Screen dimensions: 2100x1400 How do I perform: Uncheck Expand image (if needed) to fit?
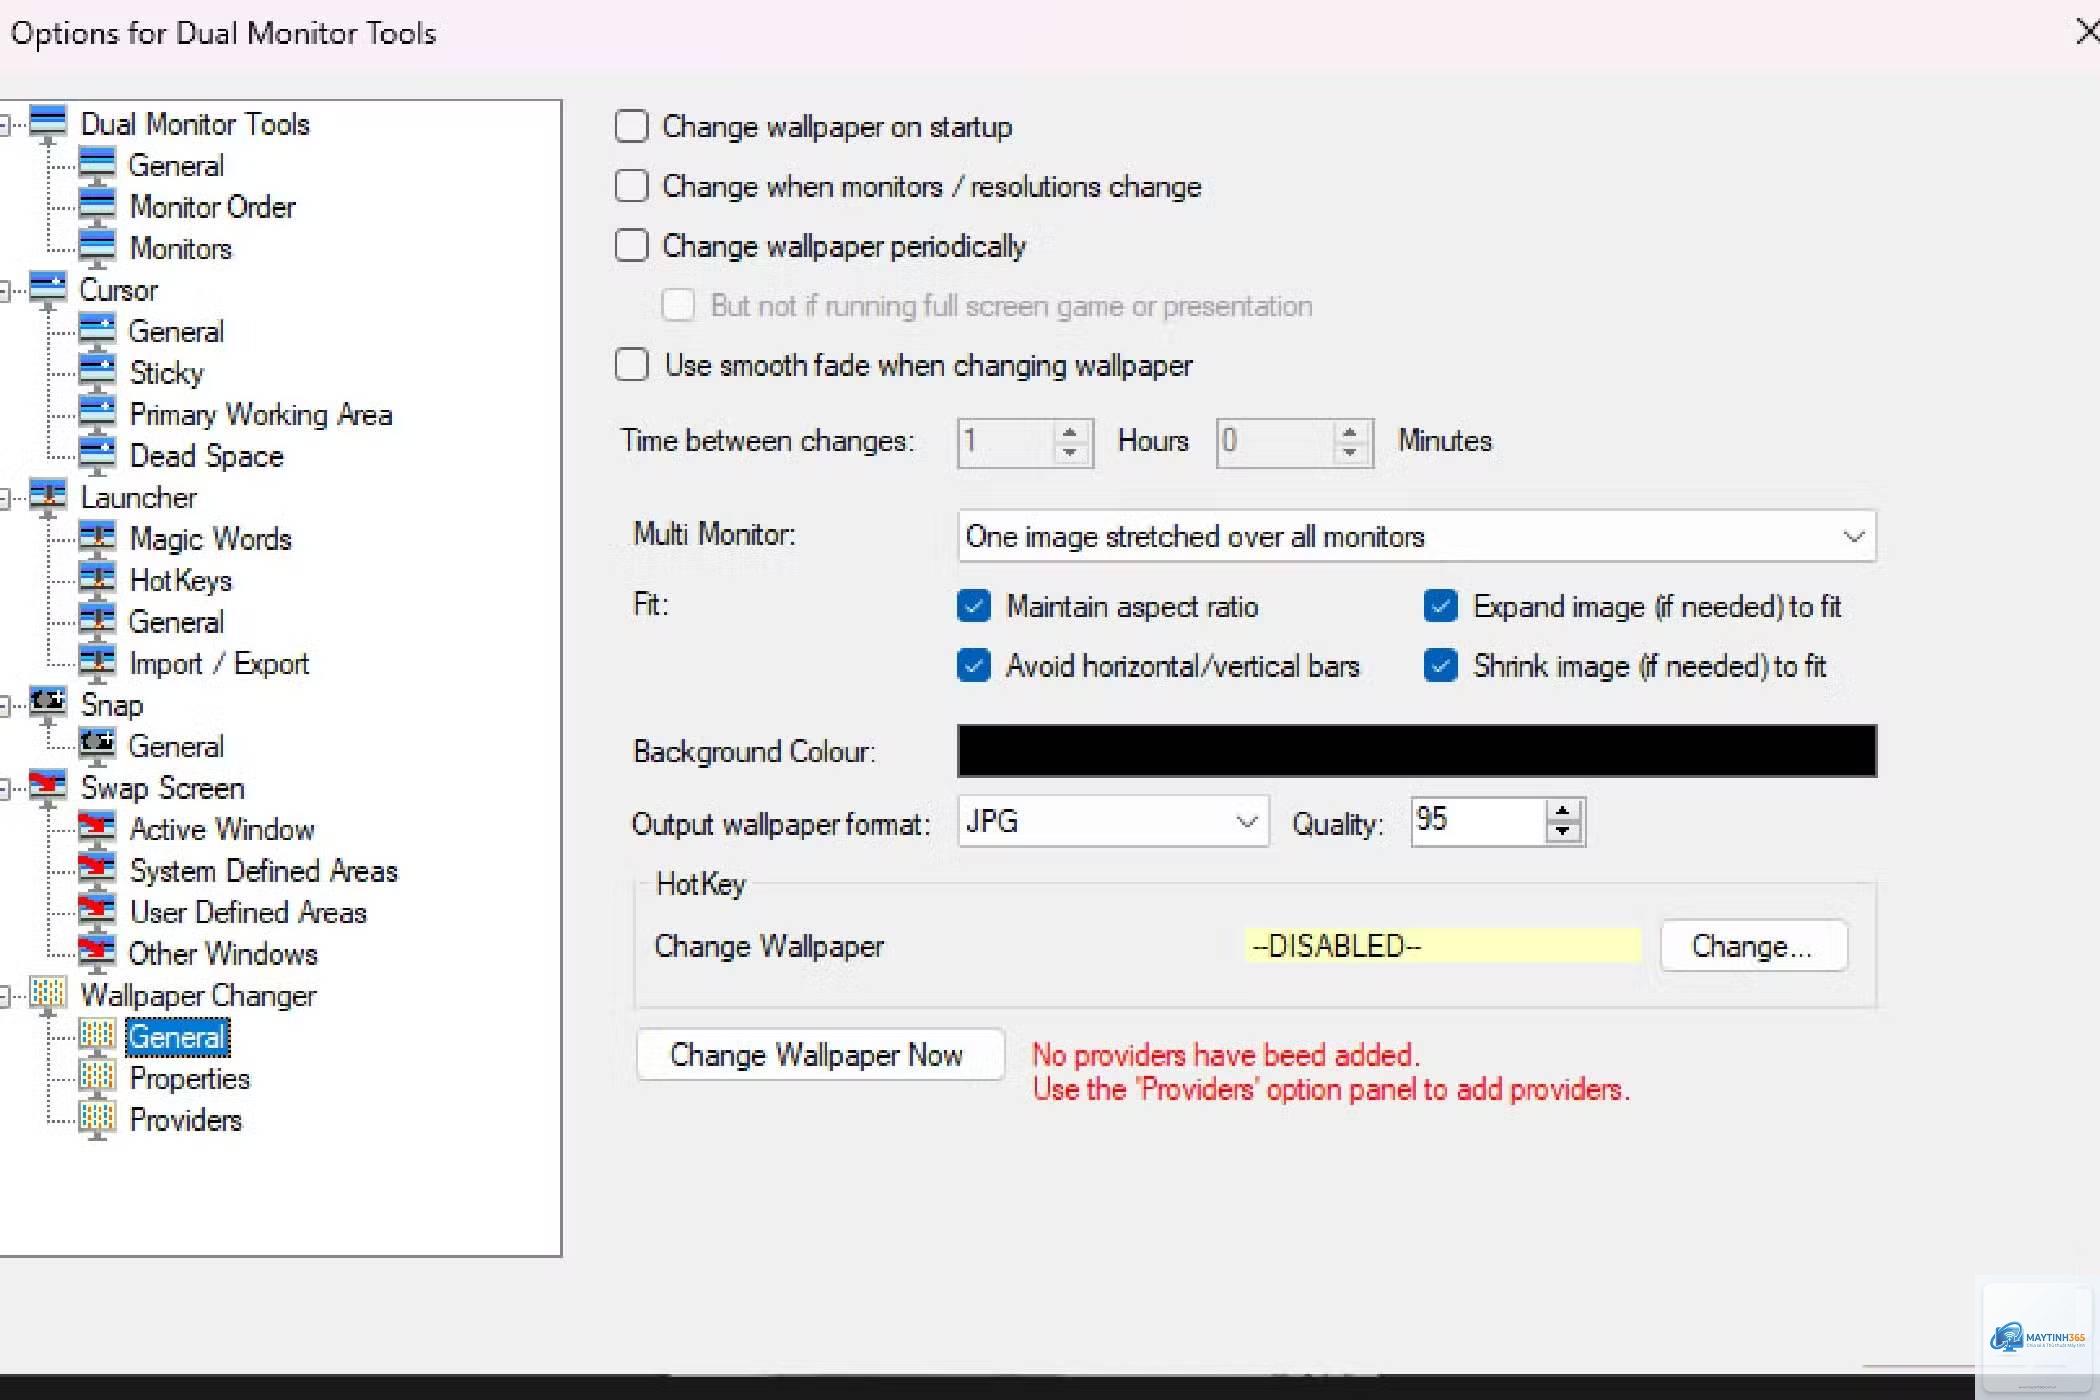point(1440,606)
